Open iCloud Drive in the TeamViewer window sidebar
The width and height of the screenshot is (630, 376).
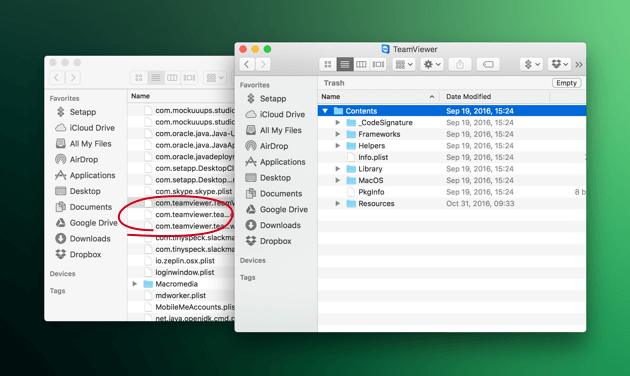tap(275, 114)
